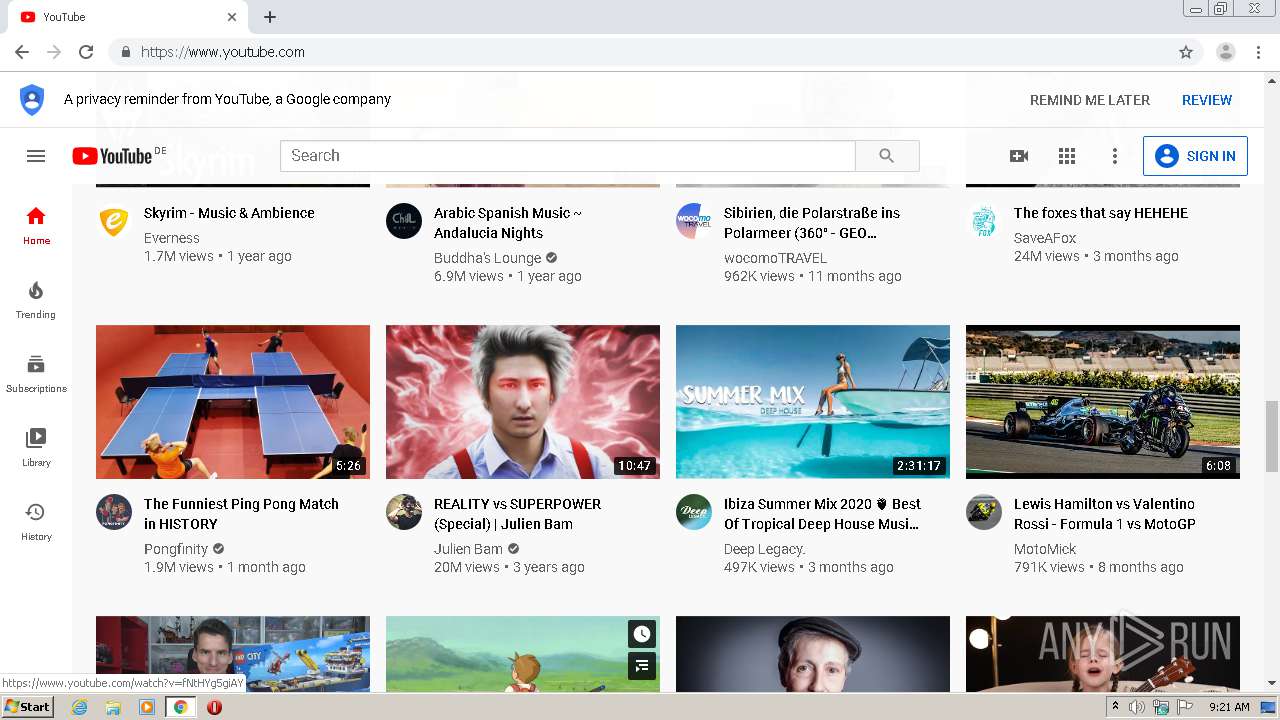
Task: Open the Everness channel avatar
Action: (x=114, y=222)
